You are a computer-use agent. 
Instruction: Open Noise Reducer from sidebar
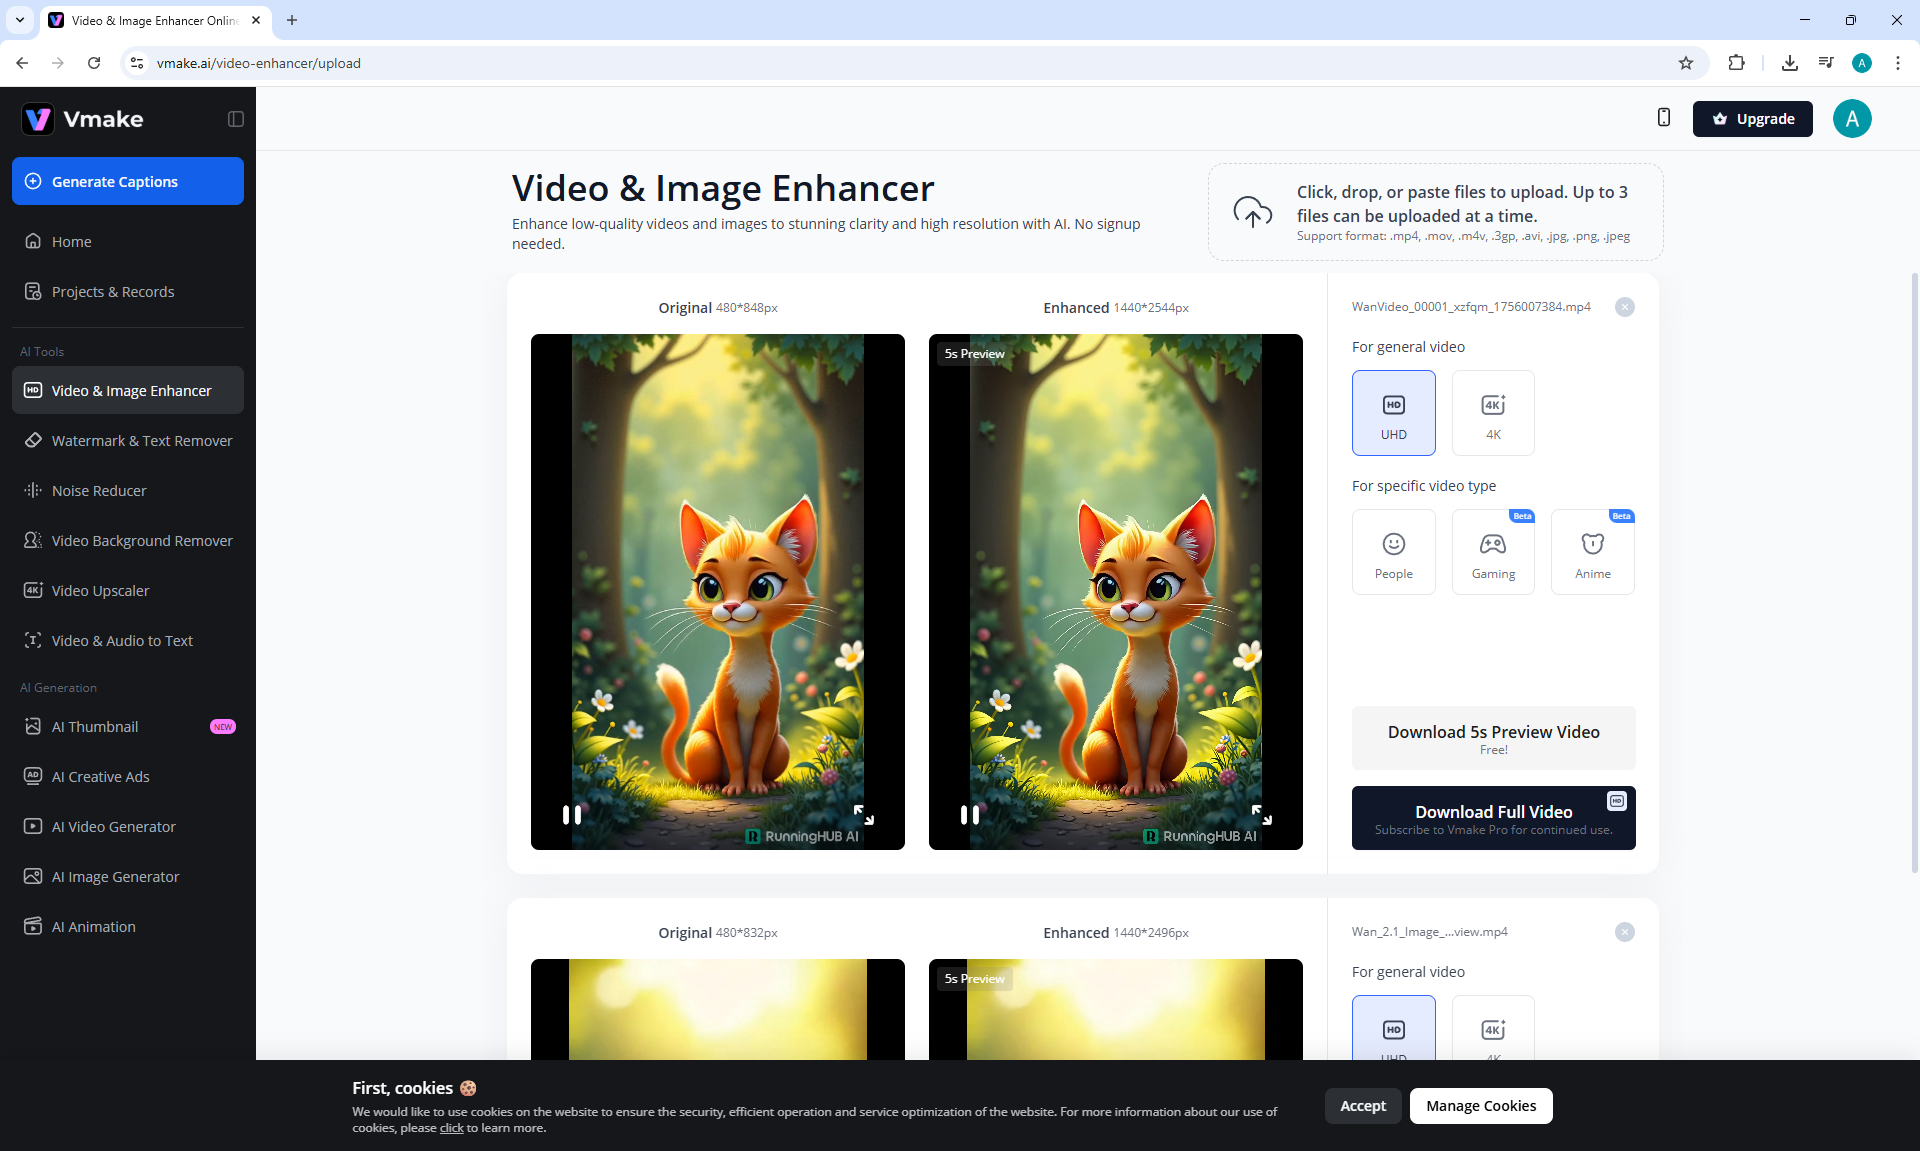click(x=99, y=491)
